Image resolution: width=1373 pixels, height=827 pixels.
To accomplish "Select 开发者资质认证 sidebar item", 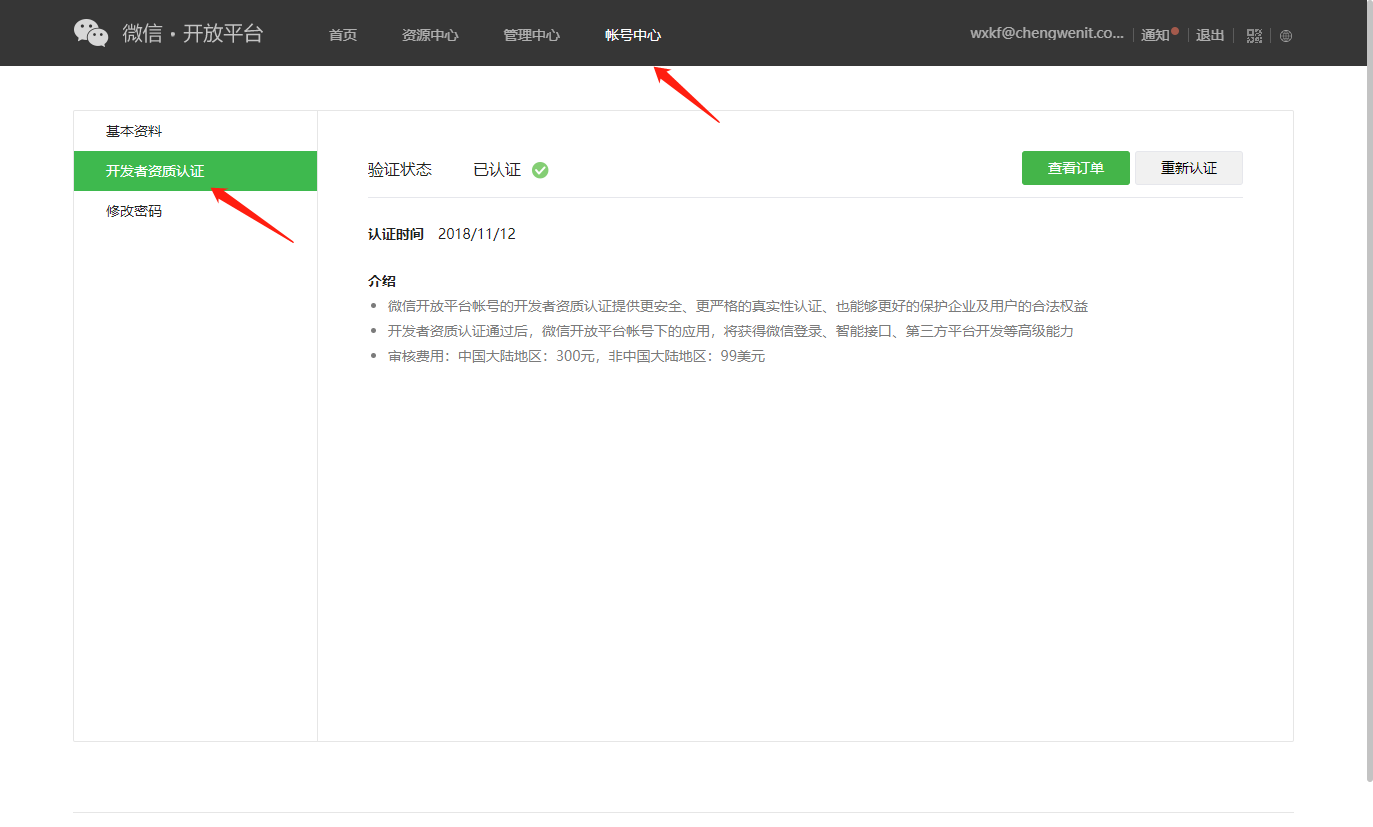I will 155,171.
